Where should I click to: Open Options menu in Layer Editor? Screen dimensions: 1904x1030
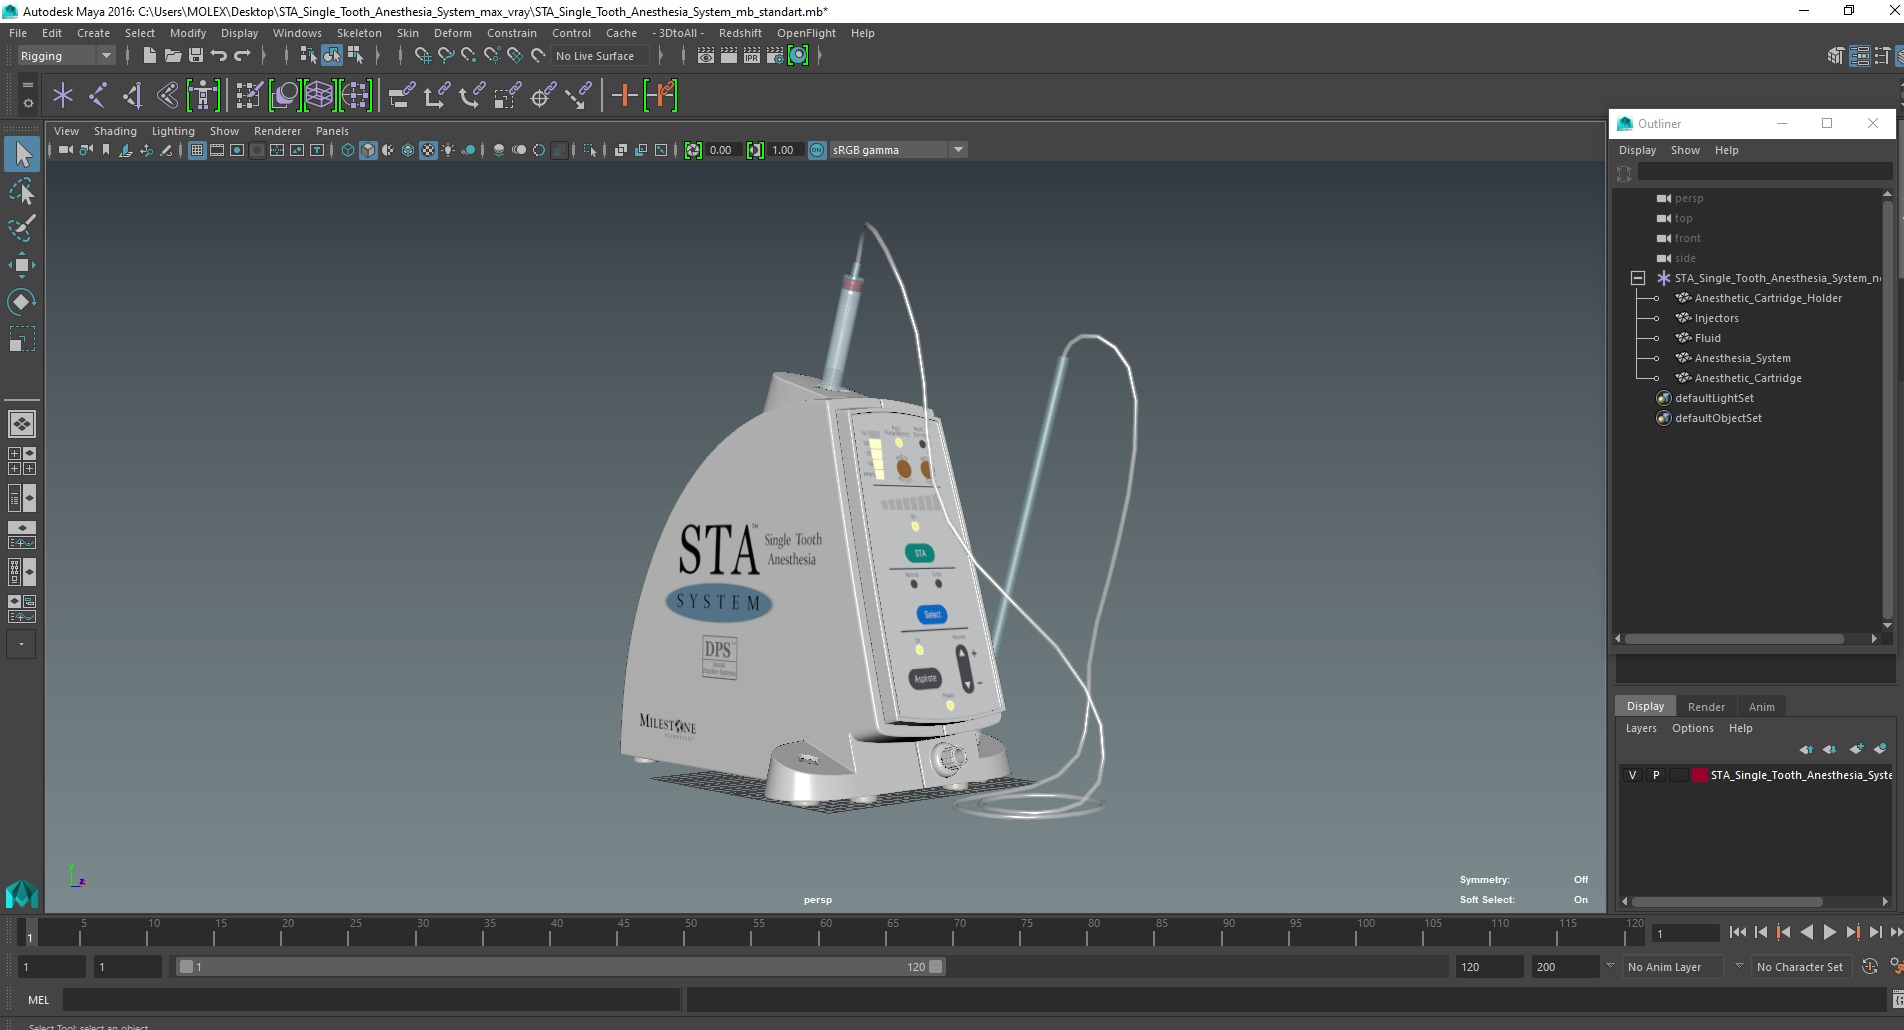pyautogui.click(x=1692, y=728)
